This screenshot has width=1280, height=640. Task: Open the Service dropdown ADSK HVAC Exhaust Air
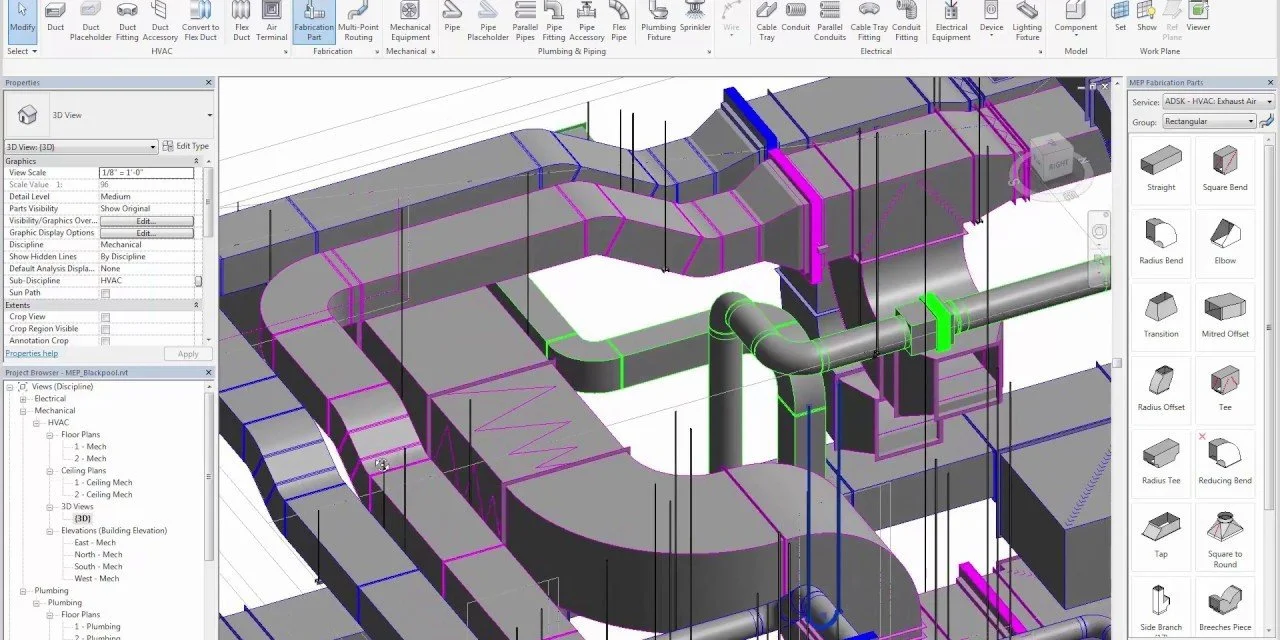[1219, 101]
